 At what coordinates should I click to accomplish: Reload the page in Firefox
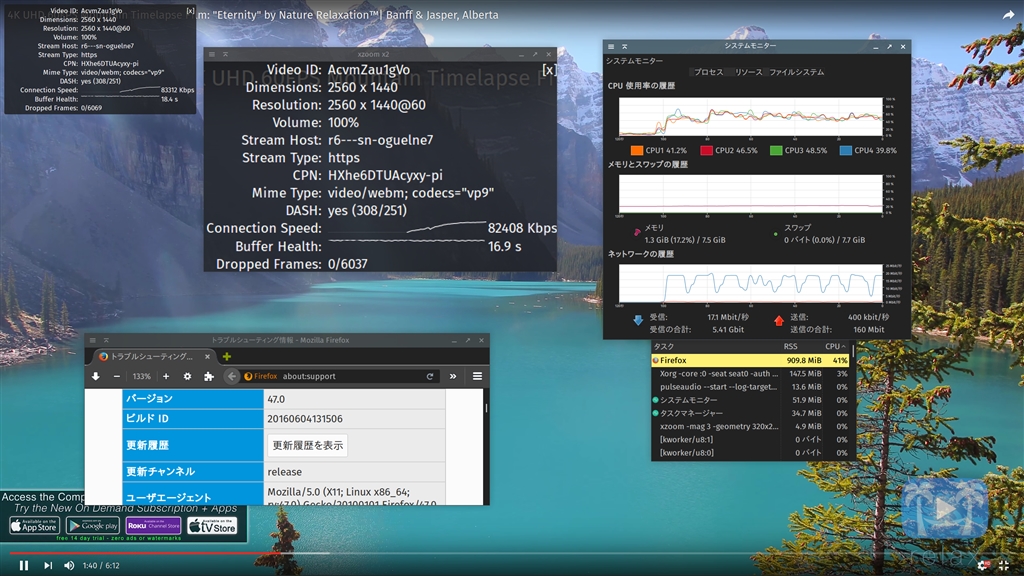(430, 376)
